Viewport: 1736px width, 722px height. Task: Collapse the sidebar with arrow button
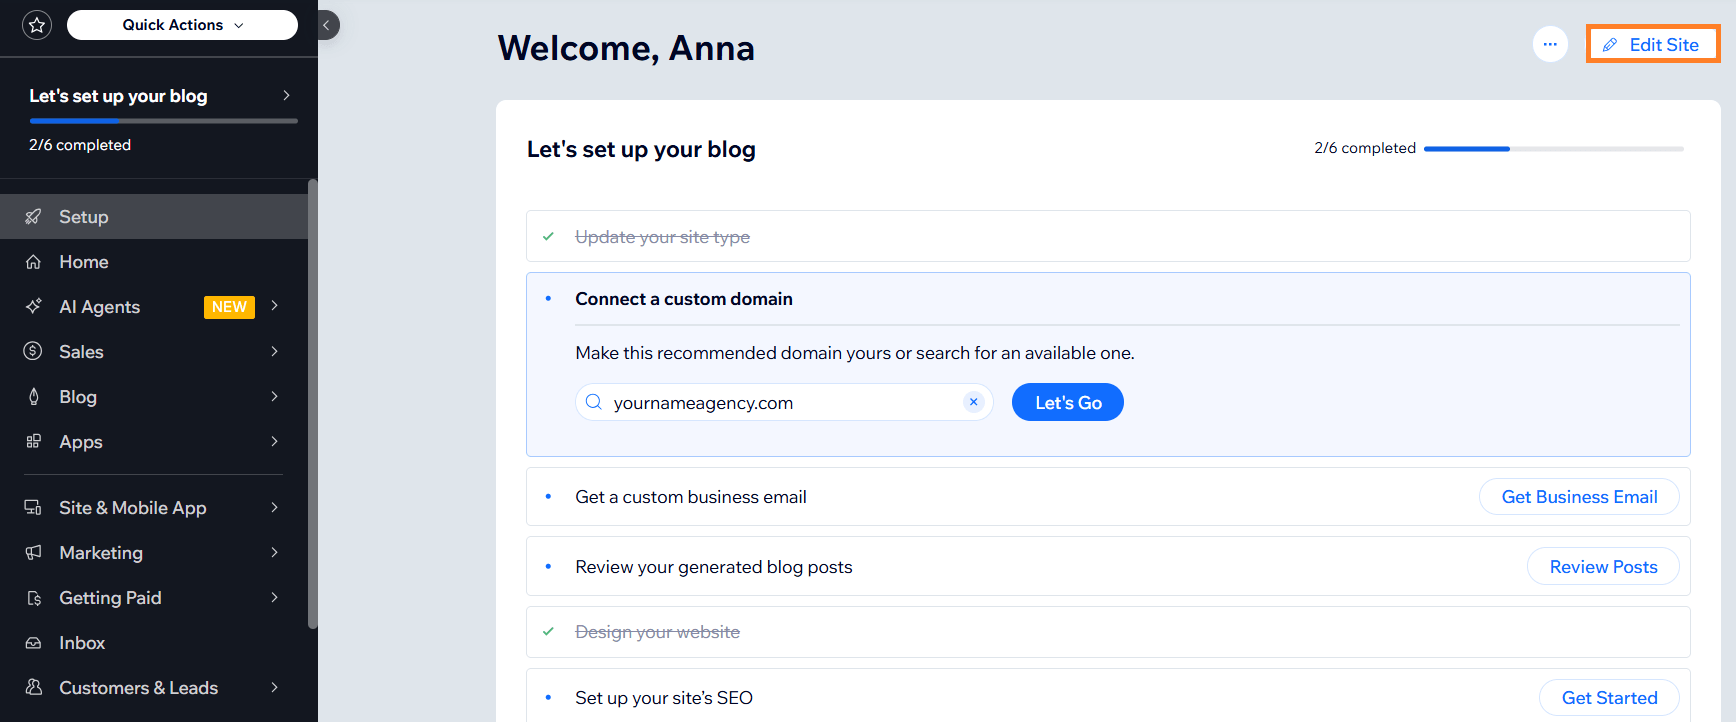327,25
